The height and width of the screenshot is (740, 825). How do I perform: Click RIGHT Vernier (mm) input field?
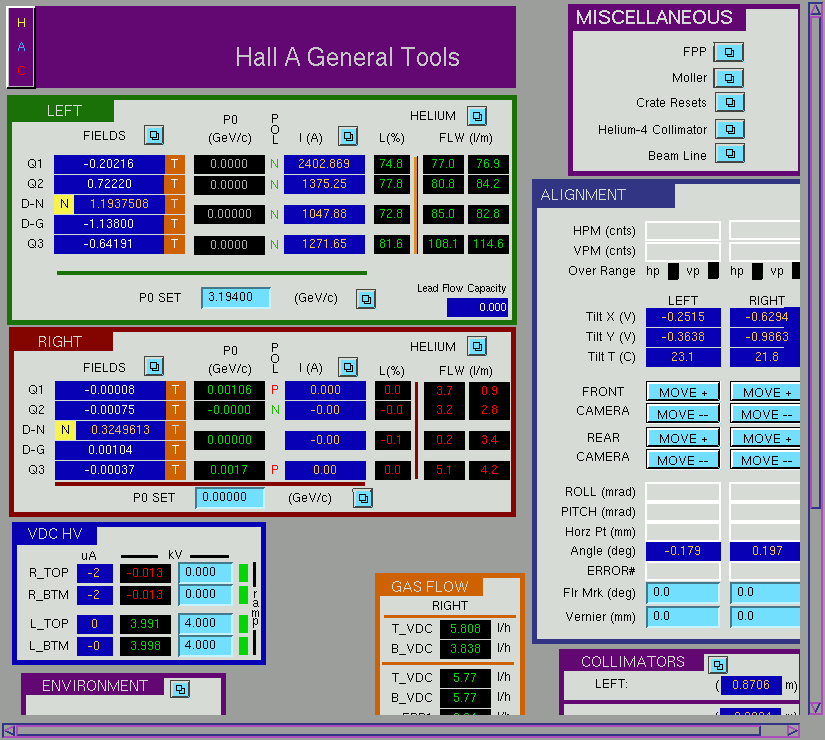pos(766,617)
